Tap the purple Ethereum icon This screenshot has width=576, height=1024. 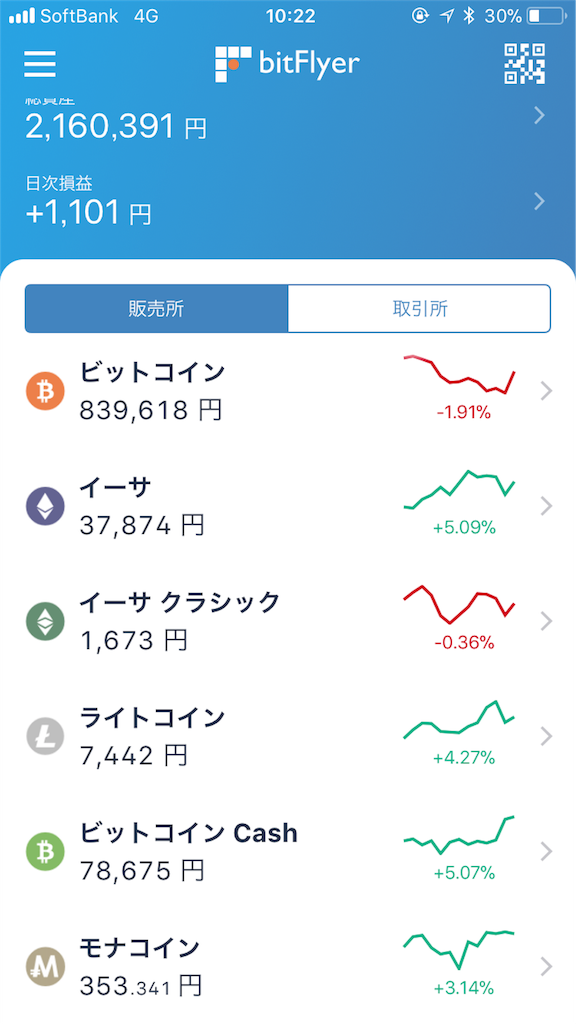click(x=45, y=506)
